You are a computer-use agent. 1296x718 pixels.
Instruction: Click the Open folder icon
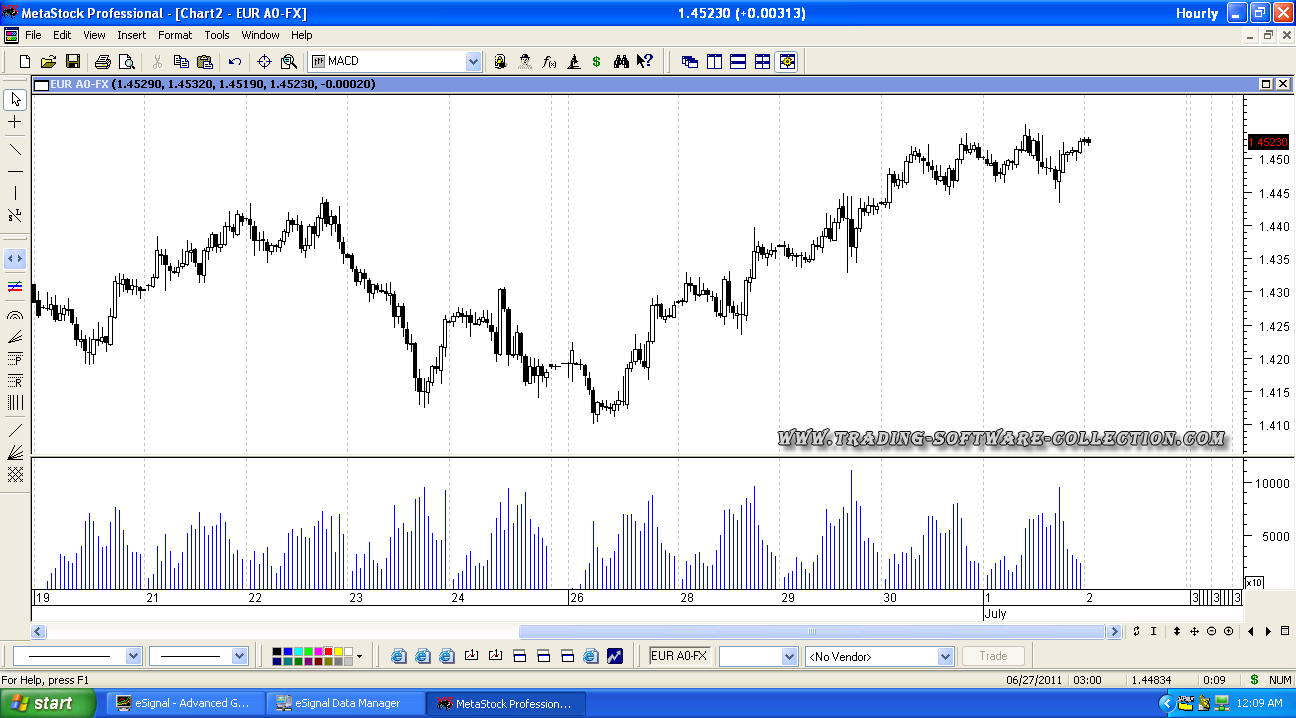48,62
